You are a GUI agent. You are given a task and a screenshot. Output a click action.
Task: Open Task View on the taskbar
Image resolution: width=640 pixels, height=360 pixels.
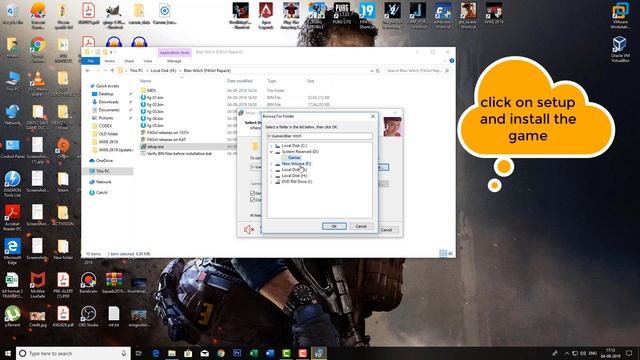(139, 353)
